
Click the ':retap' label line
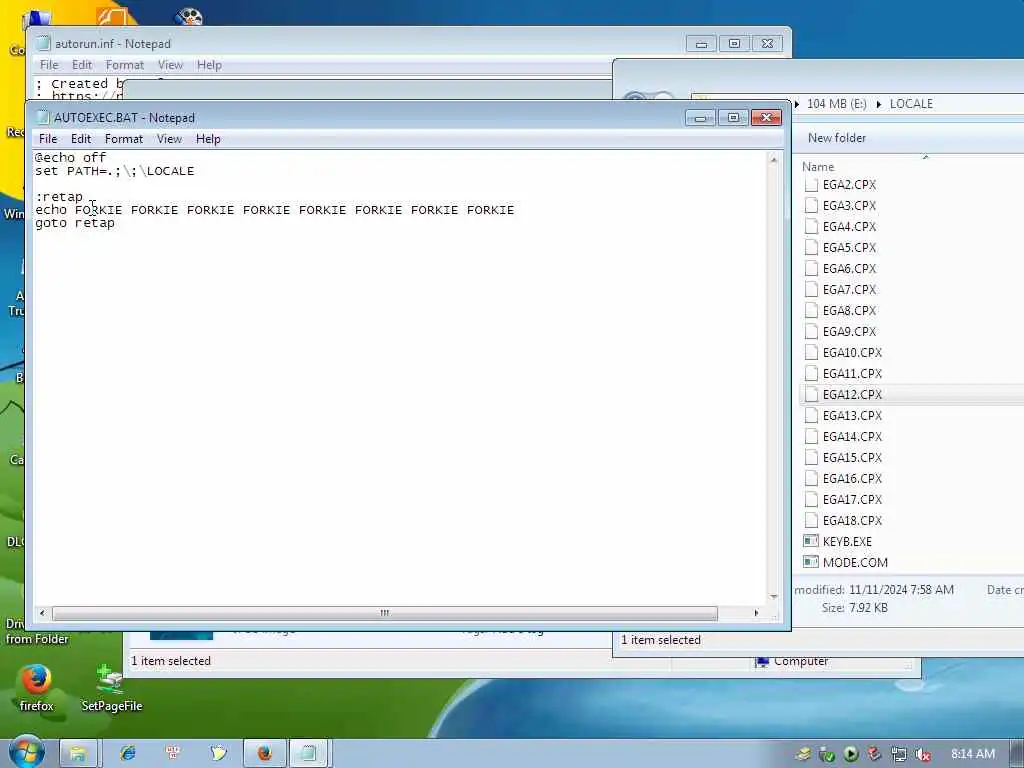pyautogui.click(x=59, y=197)
